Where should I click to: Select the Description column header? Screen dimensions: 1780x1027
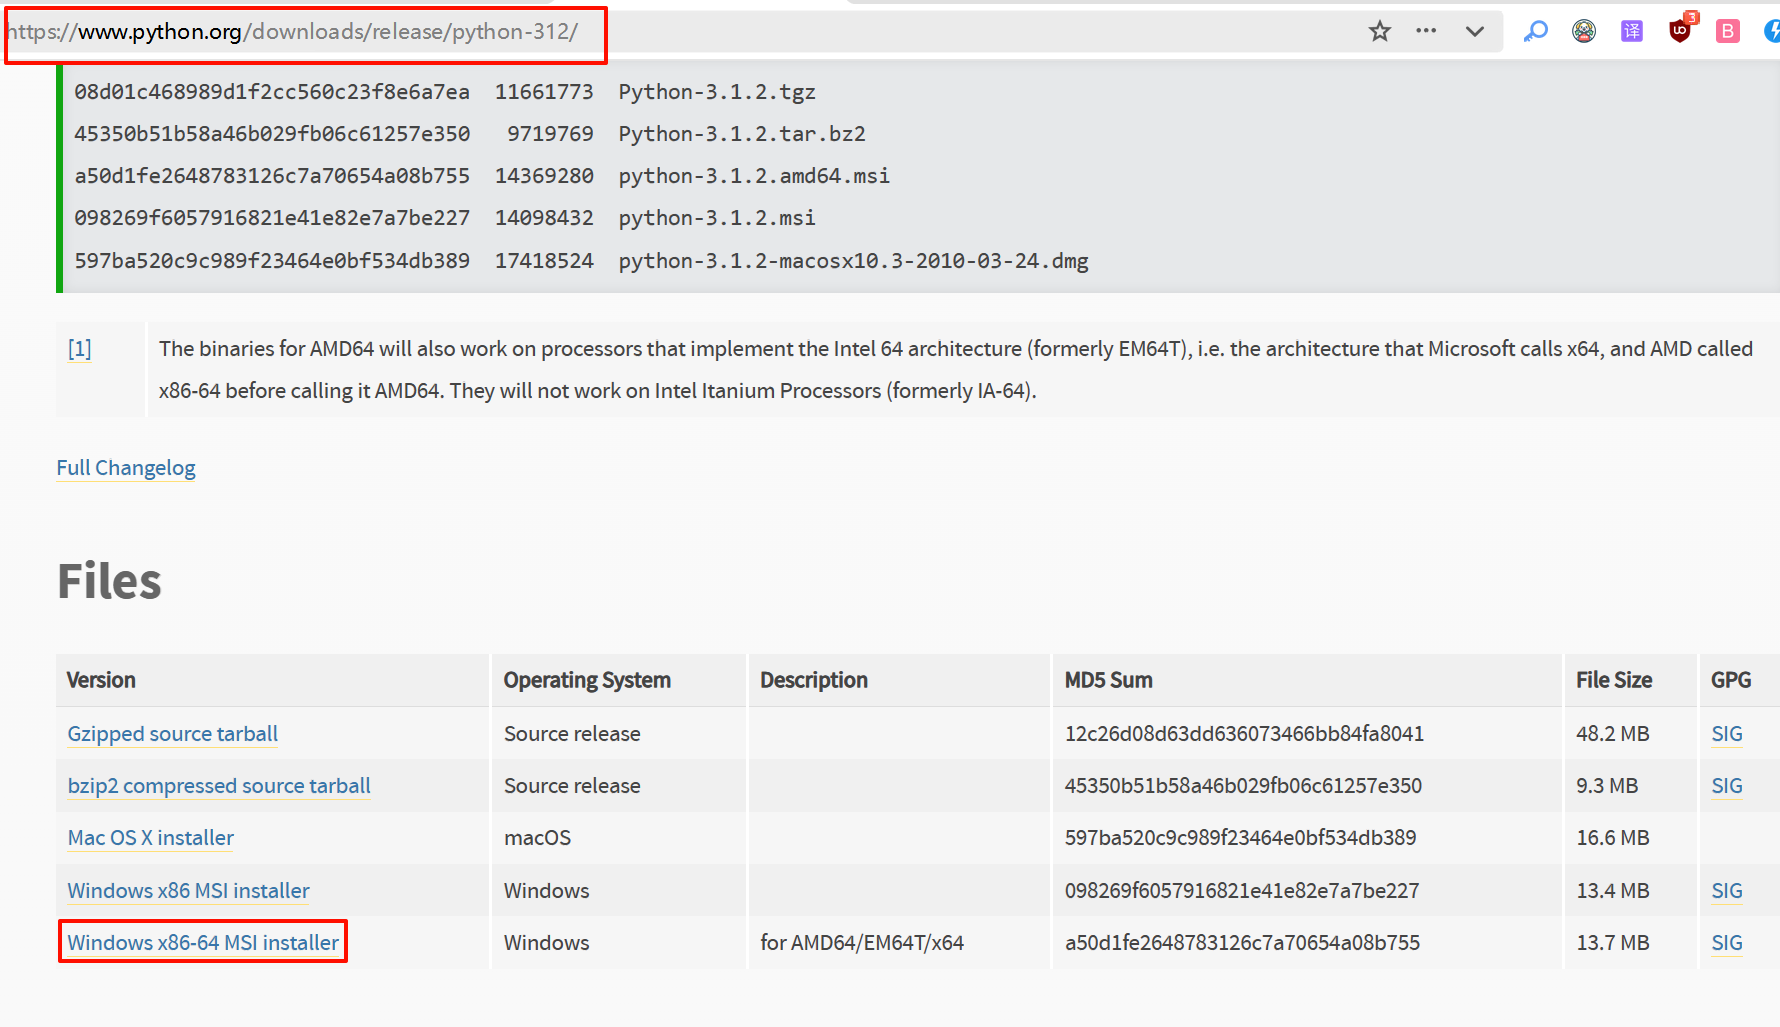814,680
